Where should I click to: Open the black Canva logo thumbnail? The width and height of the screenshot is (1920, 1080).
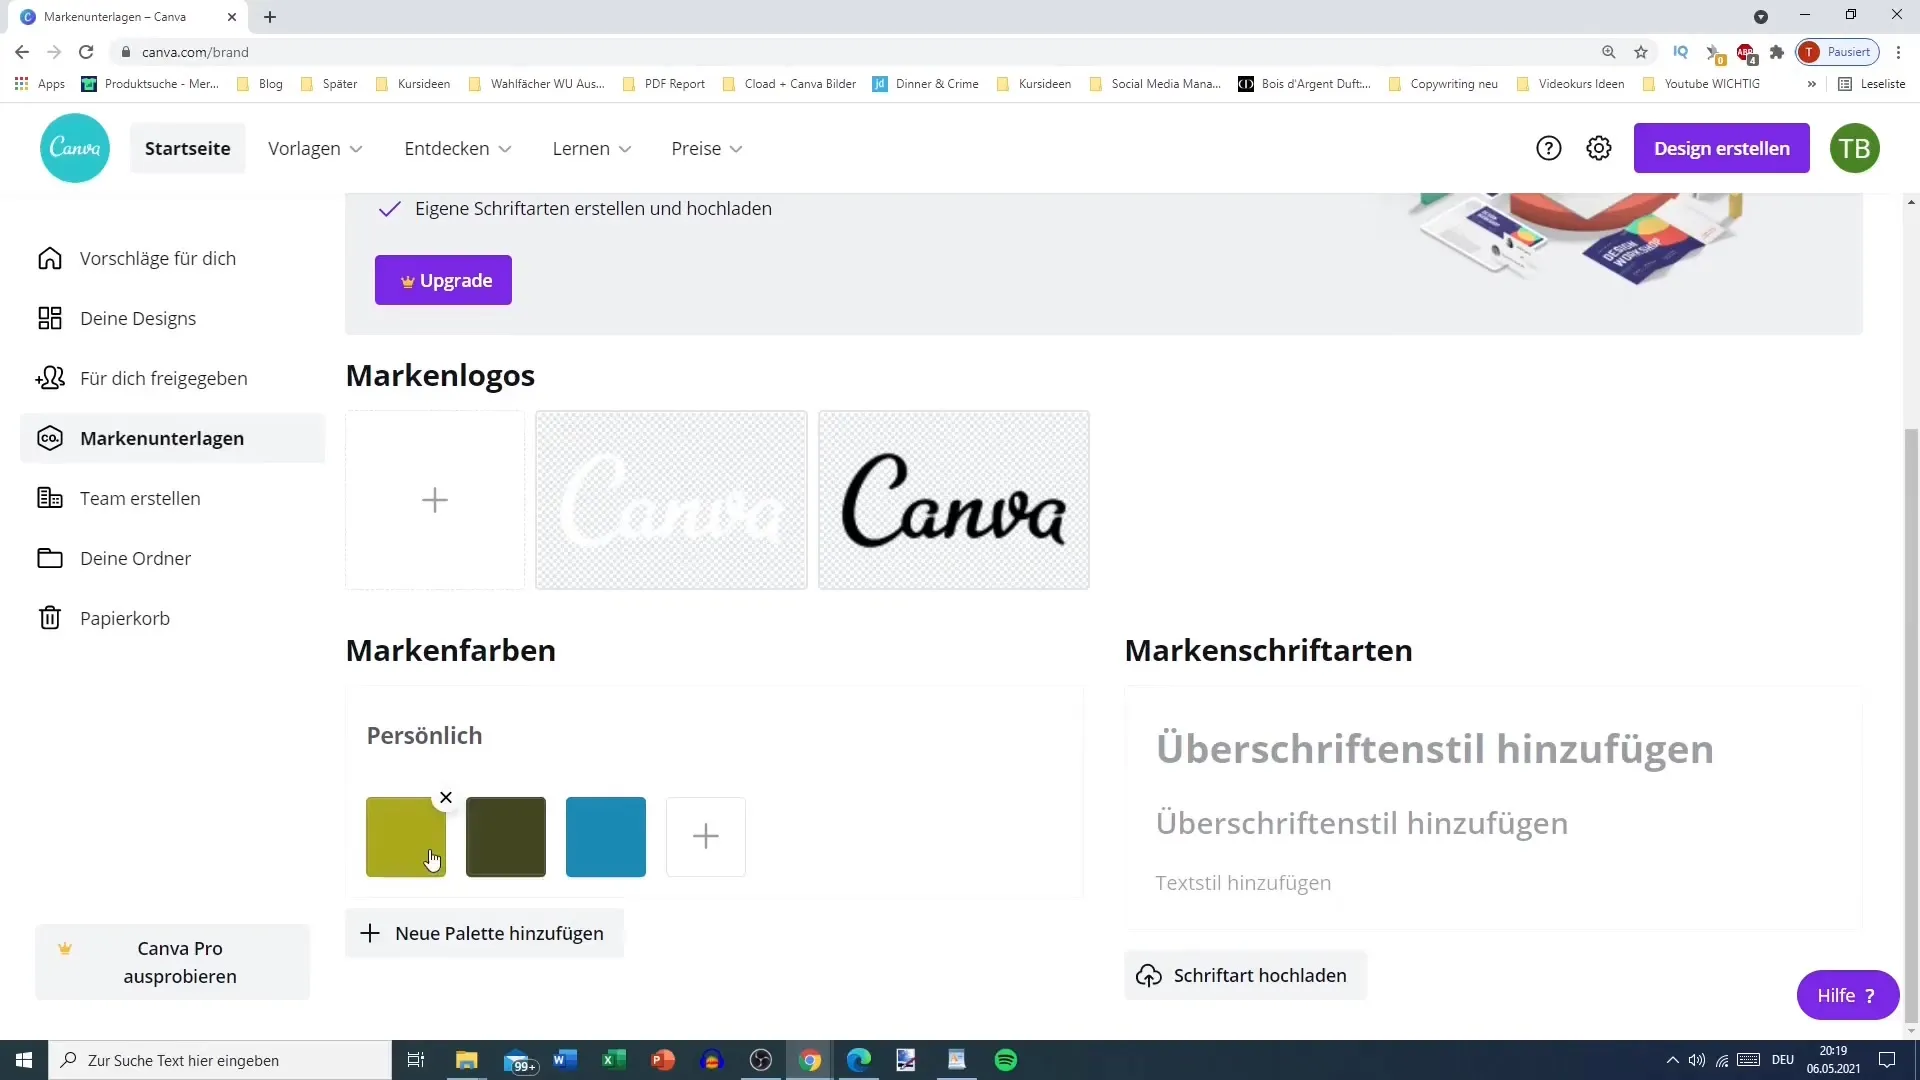click(x=954, y=500)
